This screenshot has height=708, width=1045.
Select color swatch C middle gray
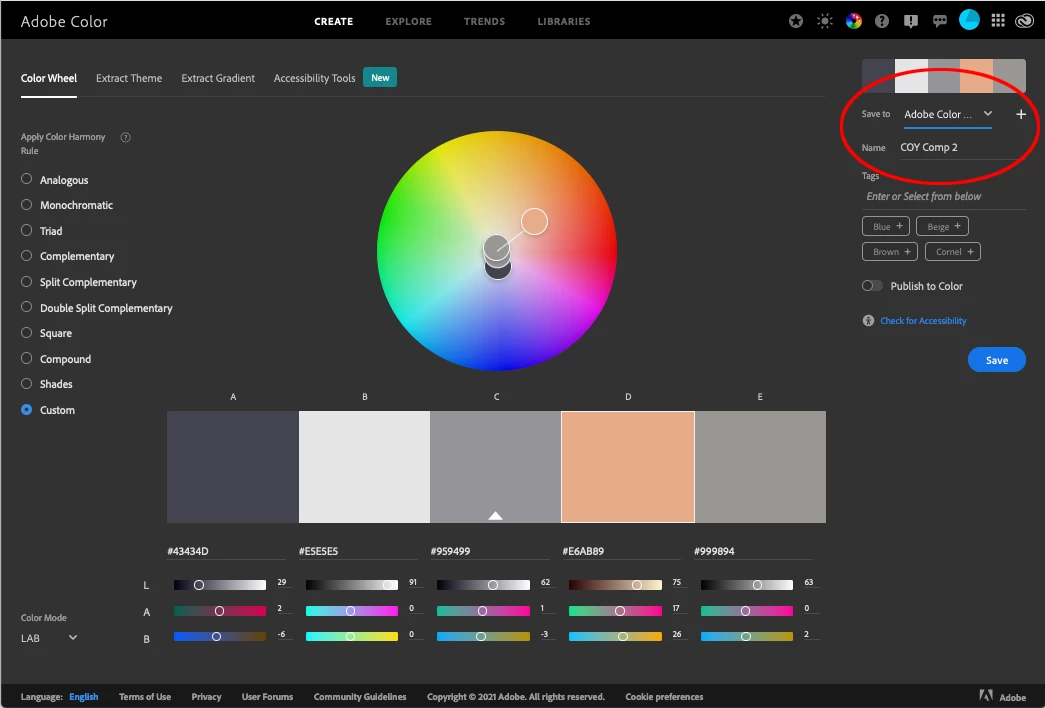click(x=495, y=467)
